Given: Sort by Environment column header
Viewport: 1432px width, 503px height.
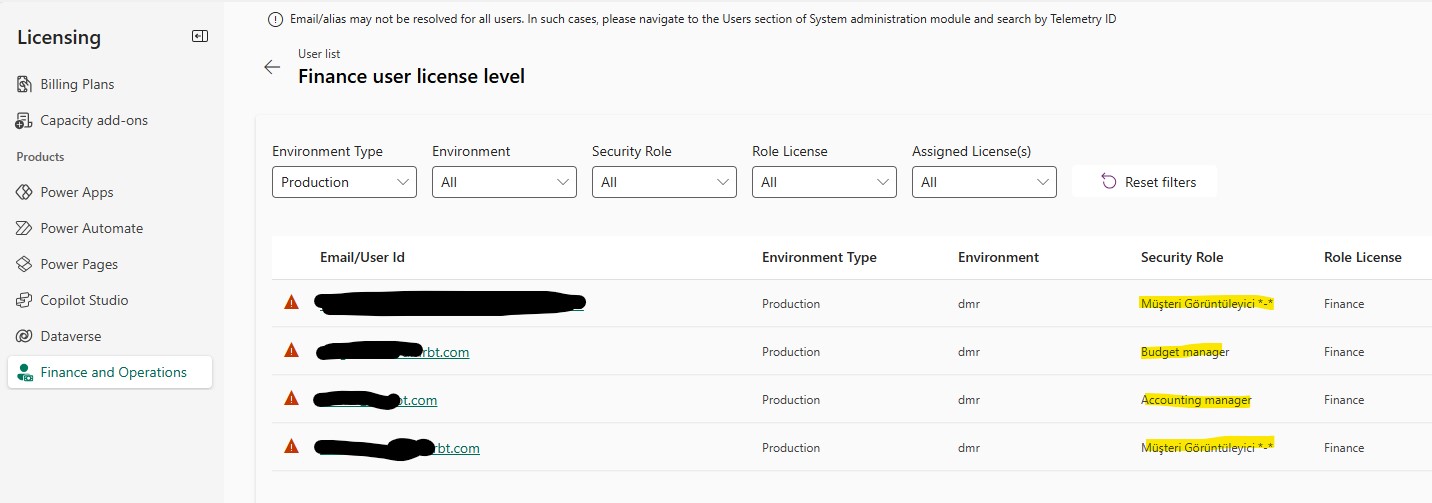Looking at the screenshot, I should (998, 257).
